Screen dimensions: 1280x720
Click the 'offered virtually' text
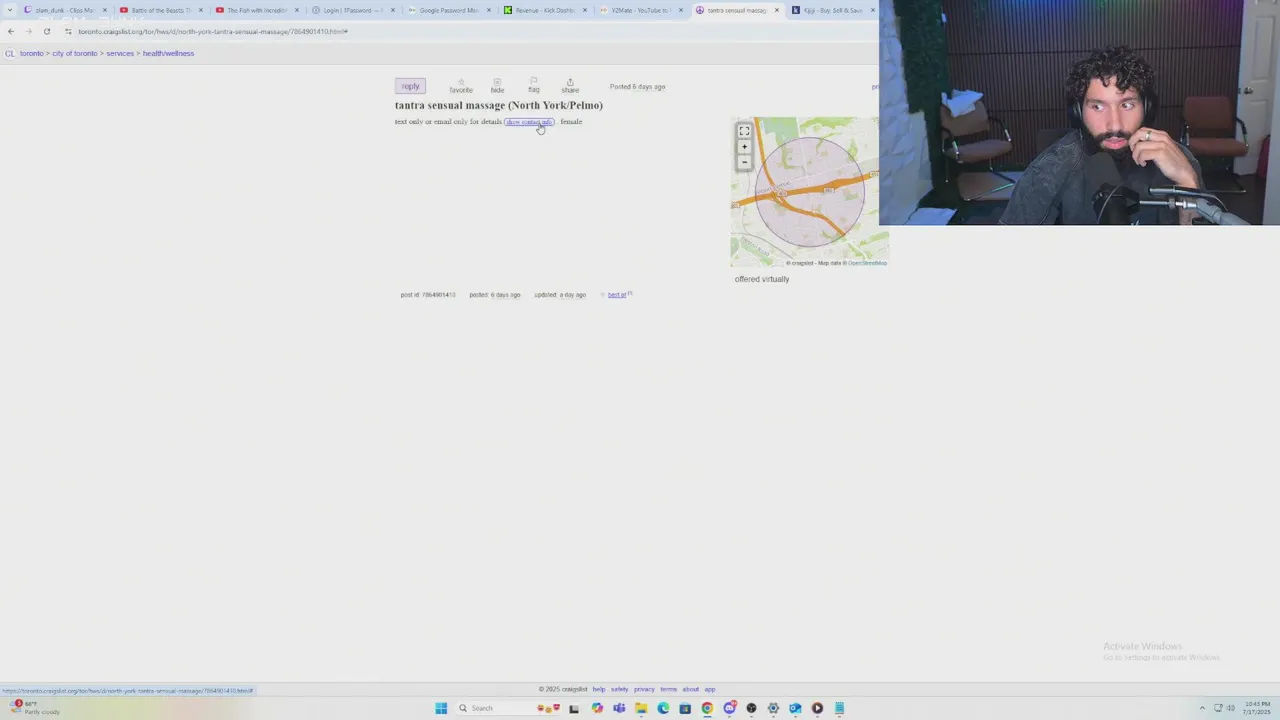pyautogui.click(x=762, y=279)
